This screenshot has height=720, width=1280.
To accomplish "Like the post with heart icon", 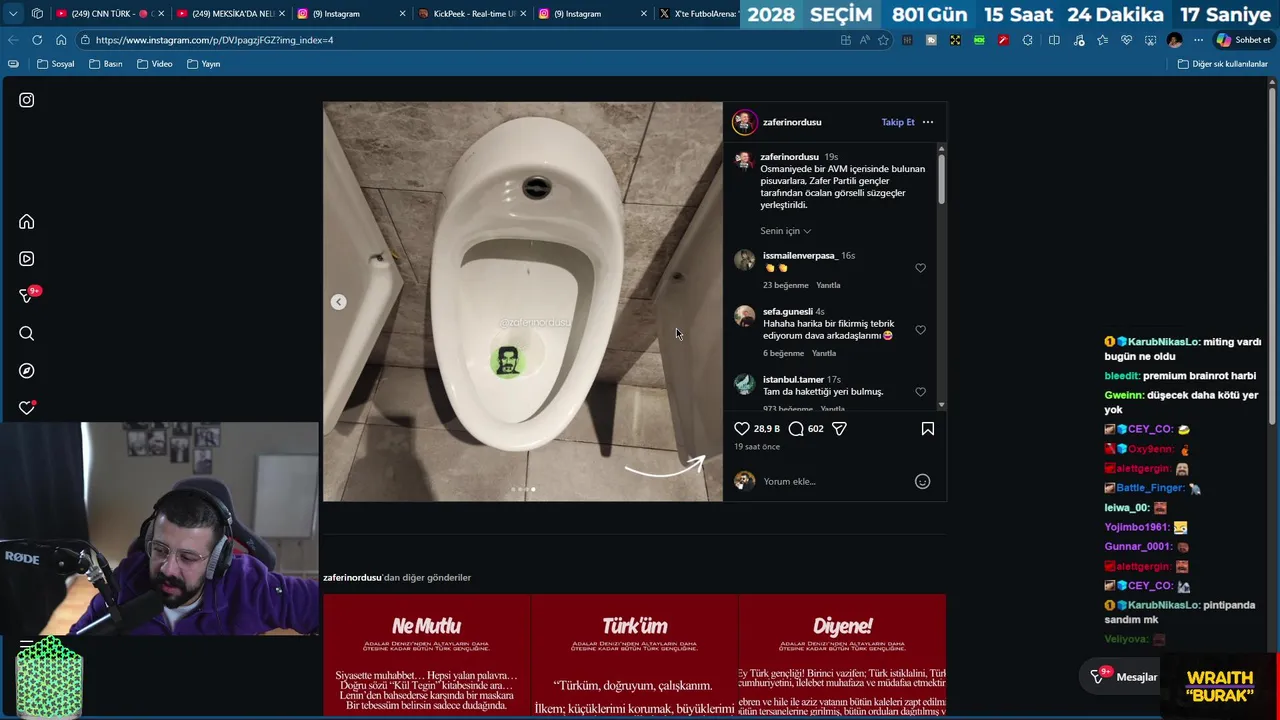I will 742,428.
